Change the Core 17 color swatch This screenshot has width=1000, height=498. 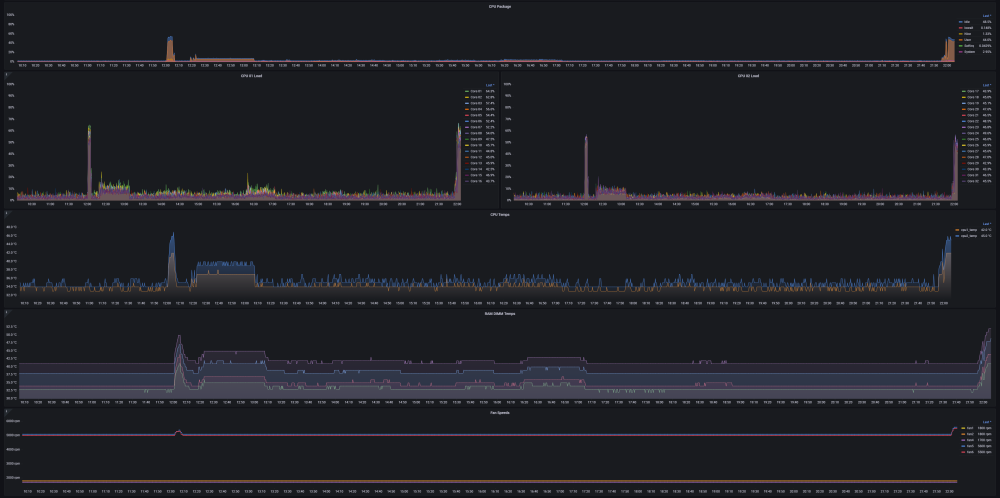[x=964, y=91]
